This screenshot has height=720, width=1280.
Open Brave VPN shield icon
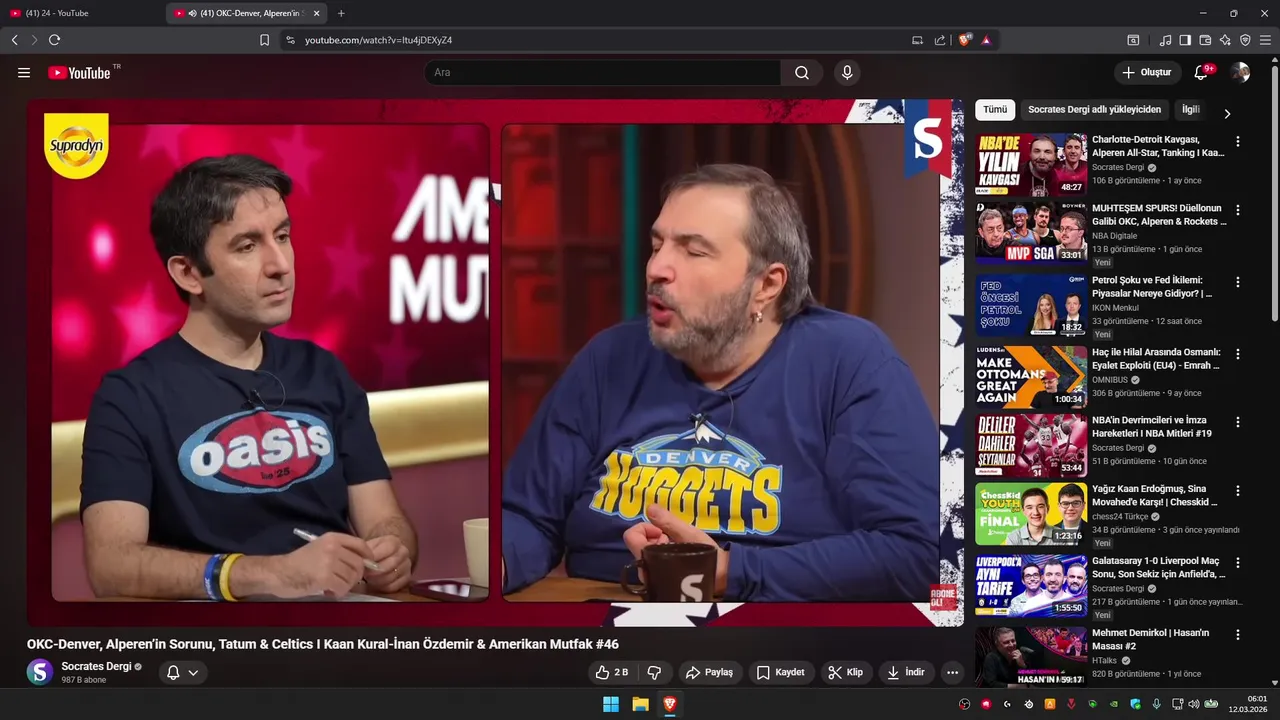point(1245,40)
